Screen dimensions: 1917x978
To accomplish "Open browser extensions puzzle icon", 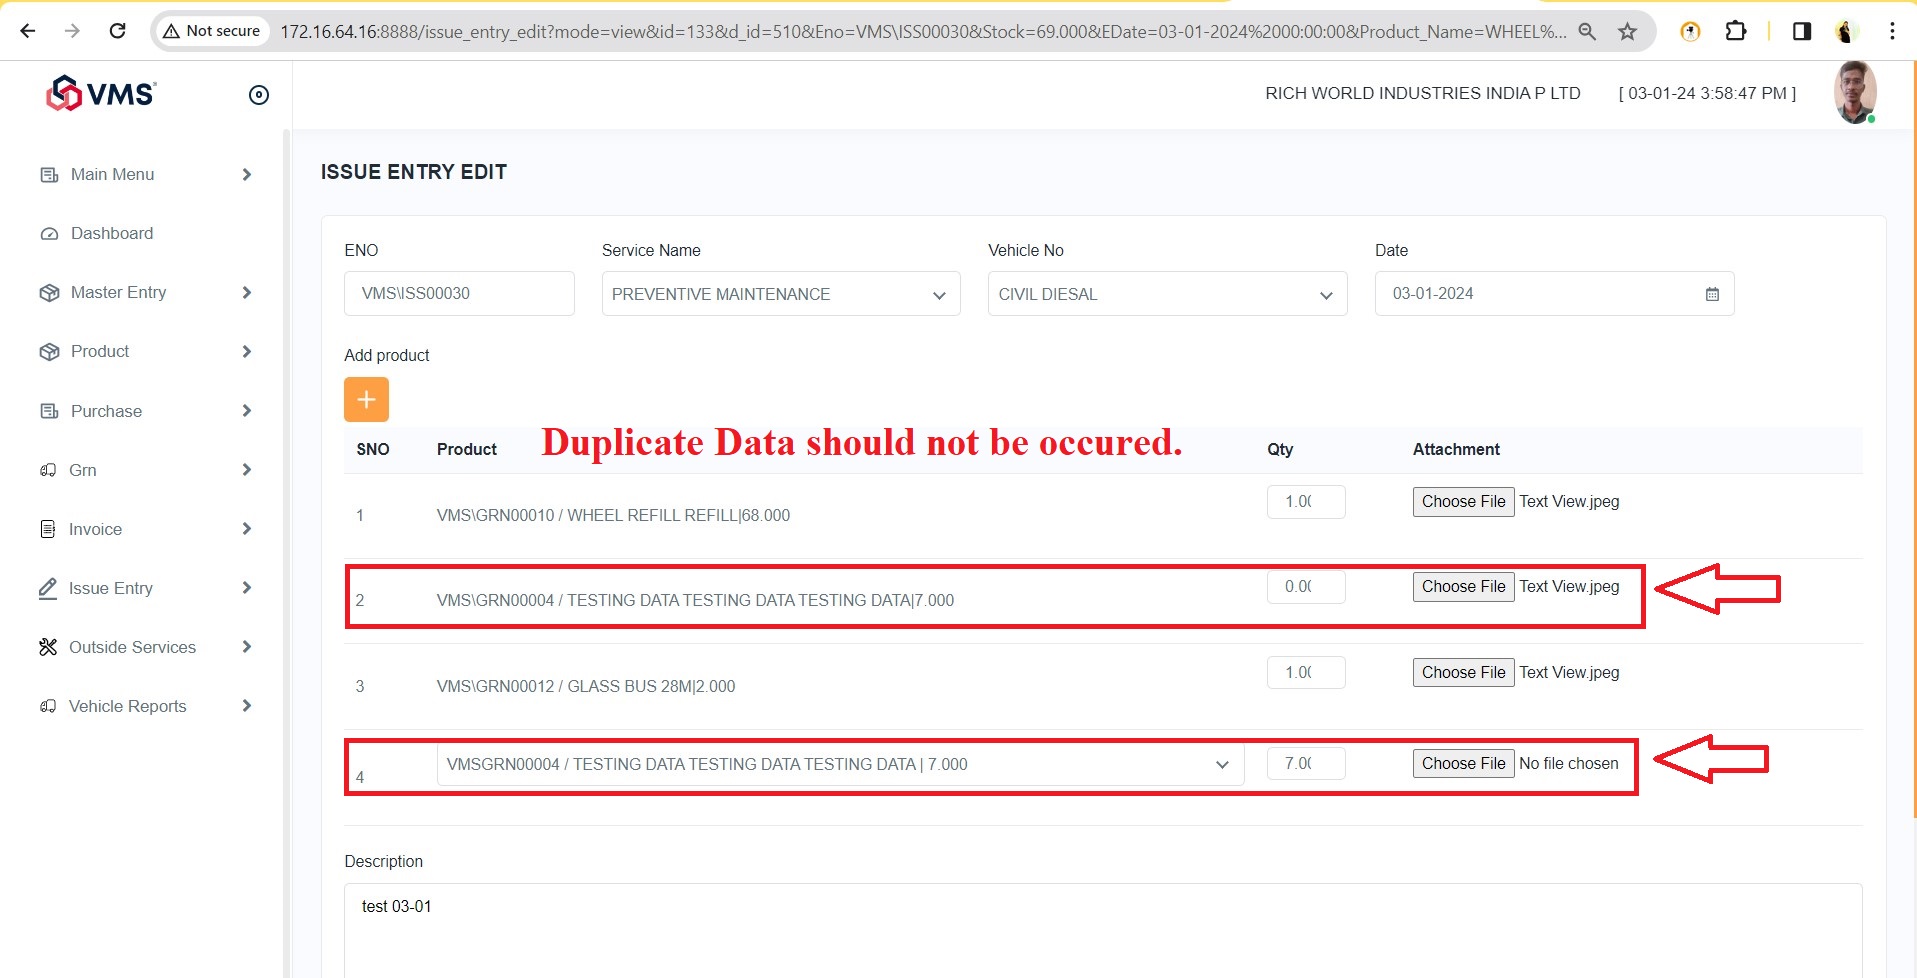I will pos(1736,31).
